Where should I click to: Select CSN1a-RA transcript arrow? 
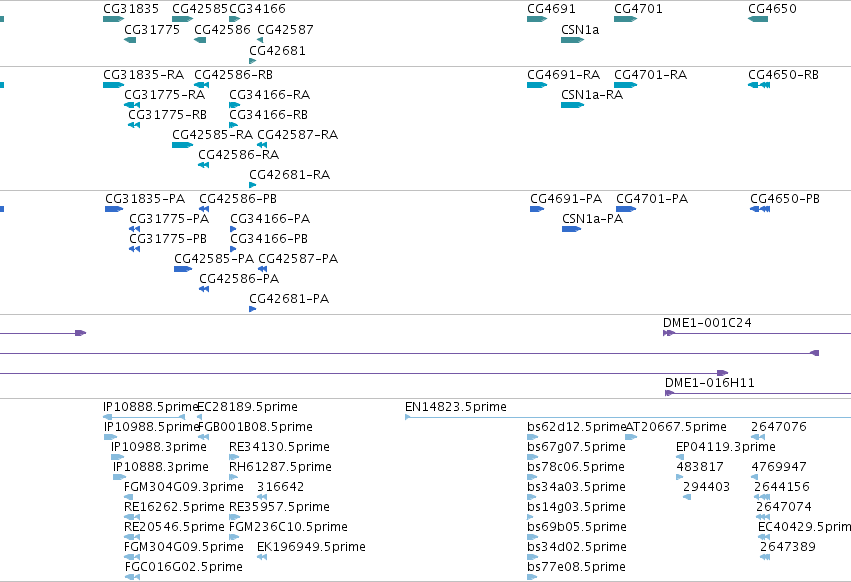(573, 105)
